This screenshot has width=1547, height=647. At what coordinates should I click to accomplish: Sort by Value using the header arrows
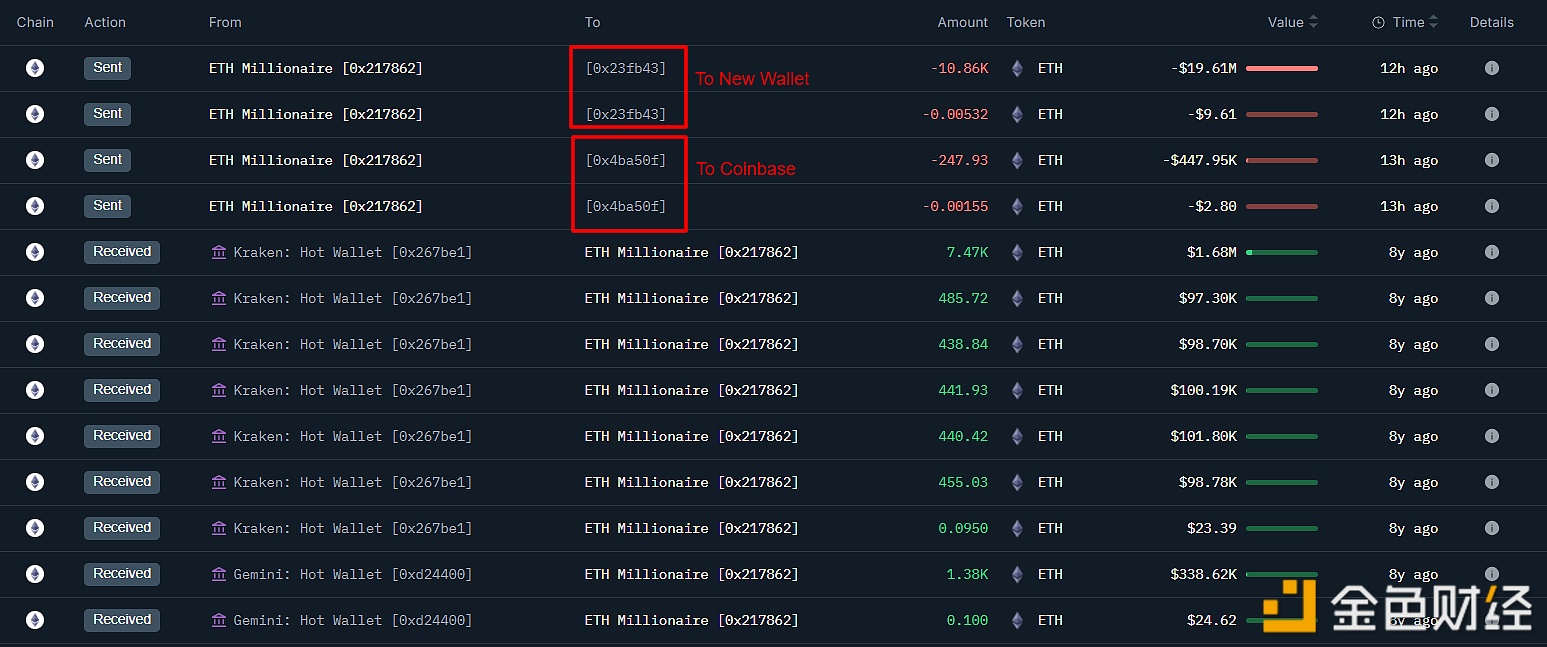click(1313, 22)
